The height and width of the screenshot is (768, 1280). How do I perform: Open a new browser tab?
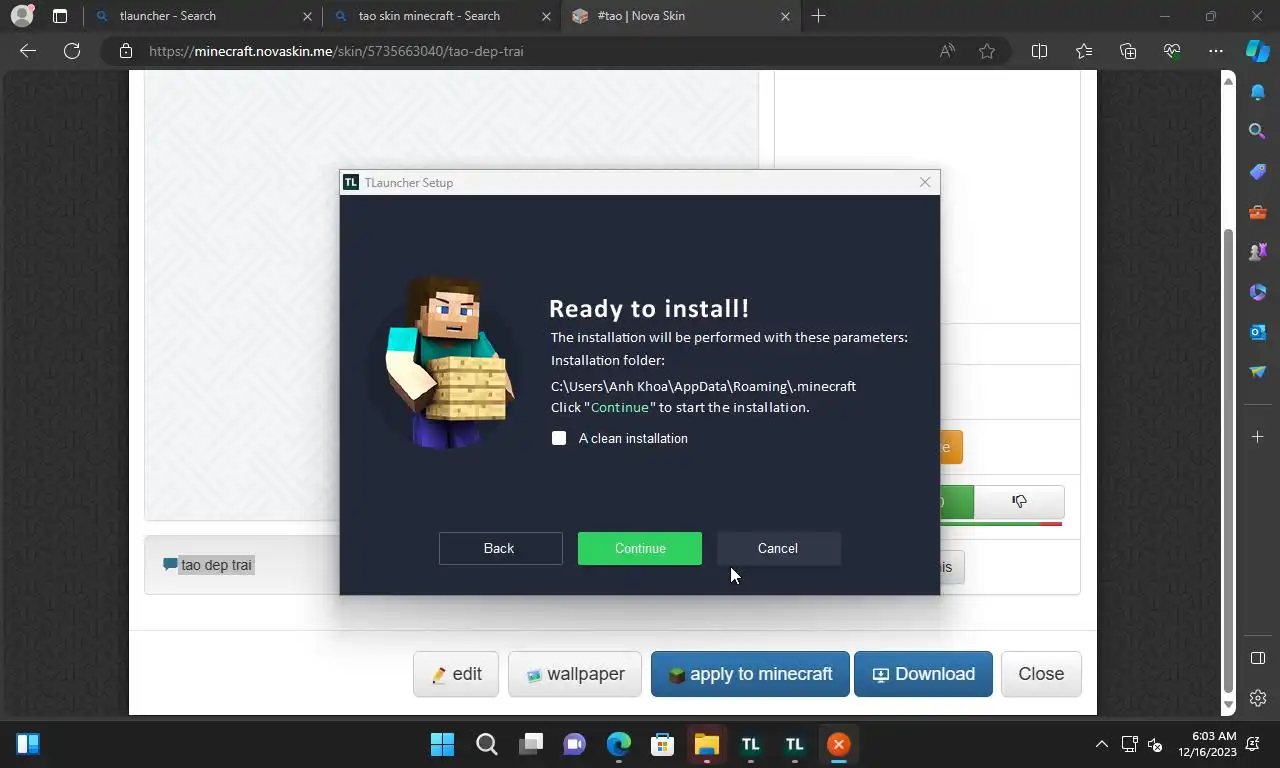pos(818,16)
